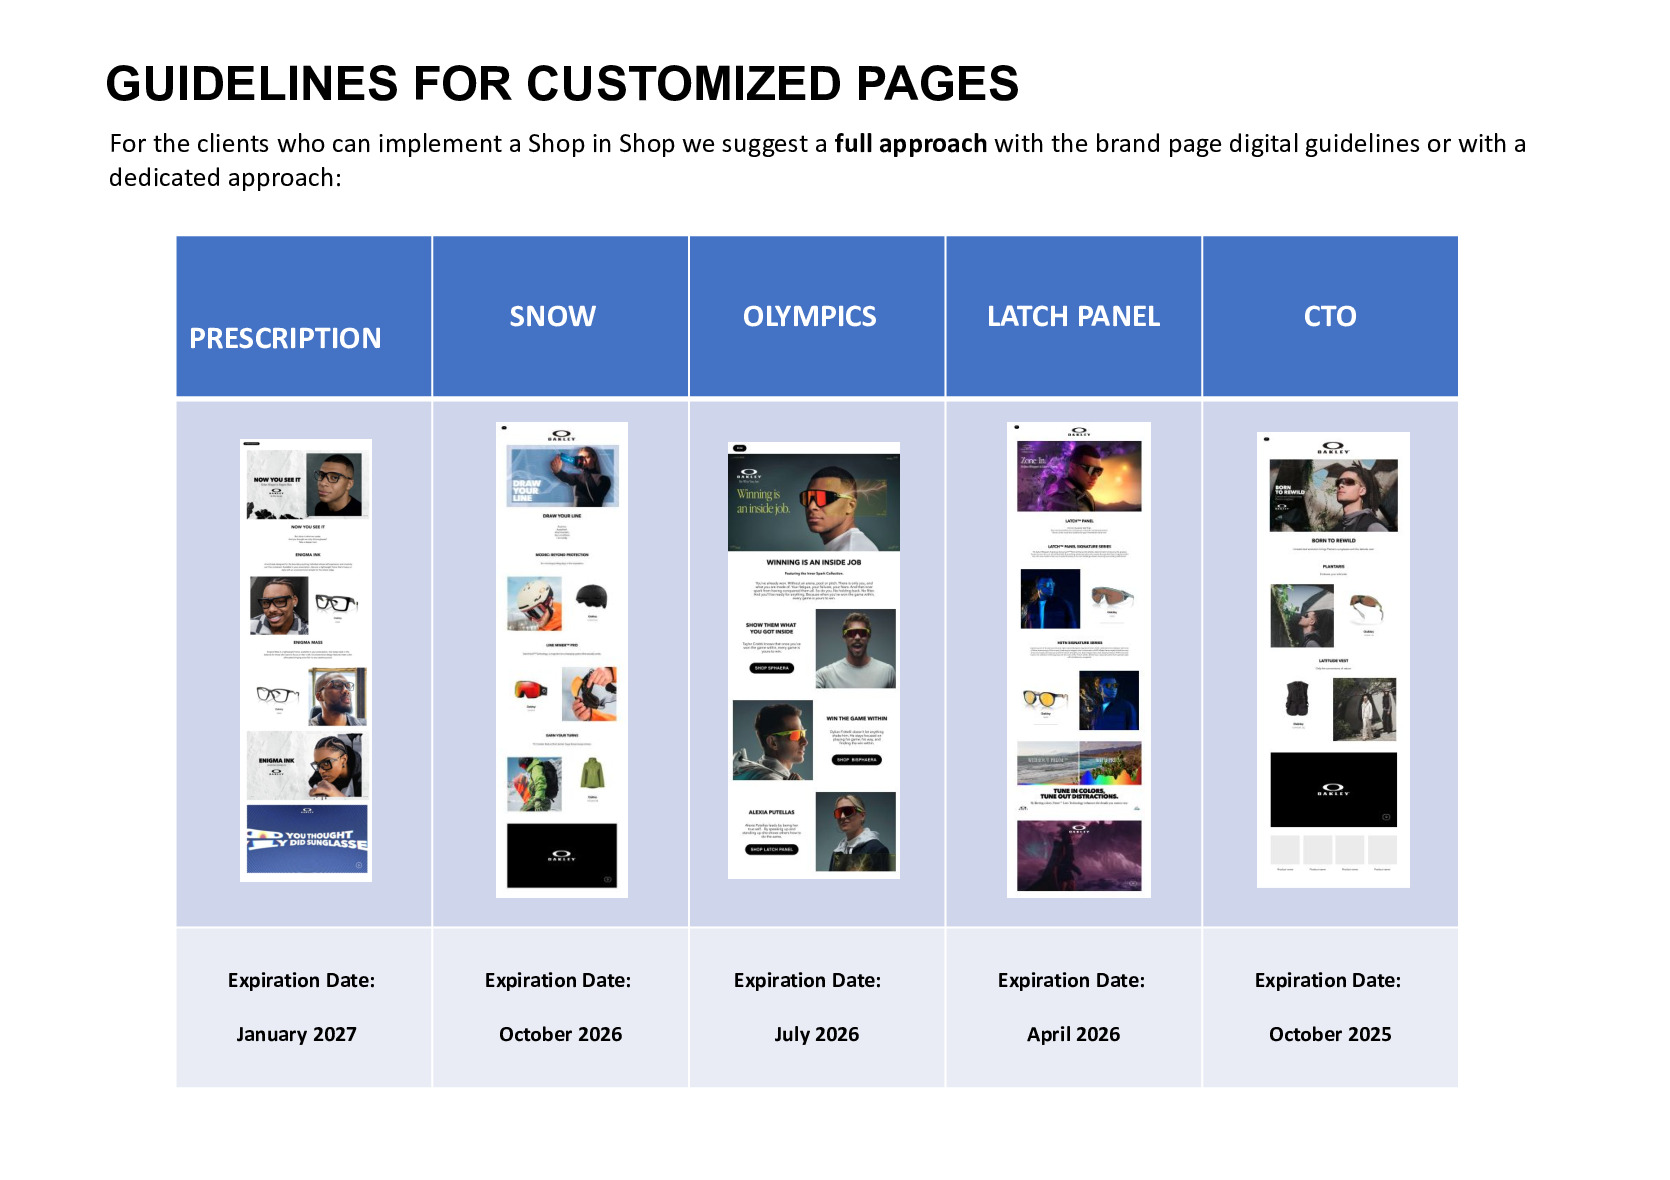Click the 'YOU THOUGHT' blue banner in Prescription mockup
Image resolution: width=1670 pixels, height=1180 pixels.
pos(307,839)
